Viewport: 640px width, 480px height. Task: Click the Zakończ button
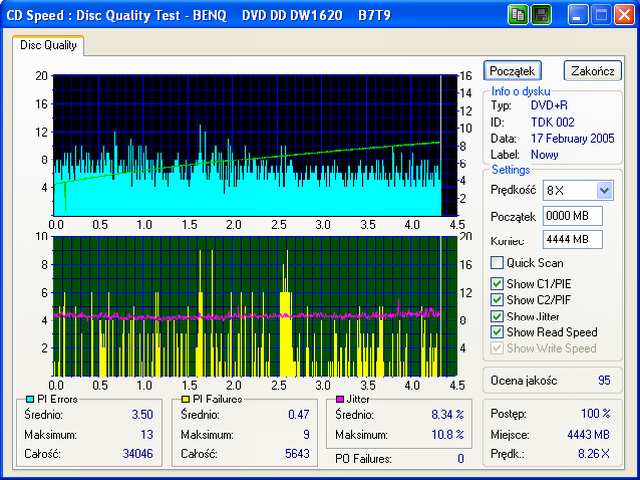pyautogui.click(x=593, y=71)
